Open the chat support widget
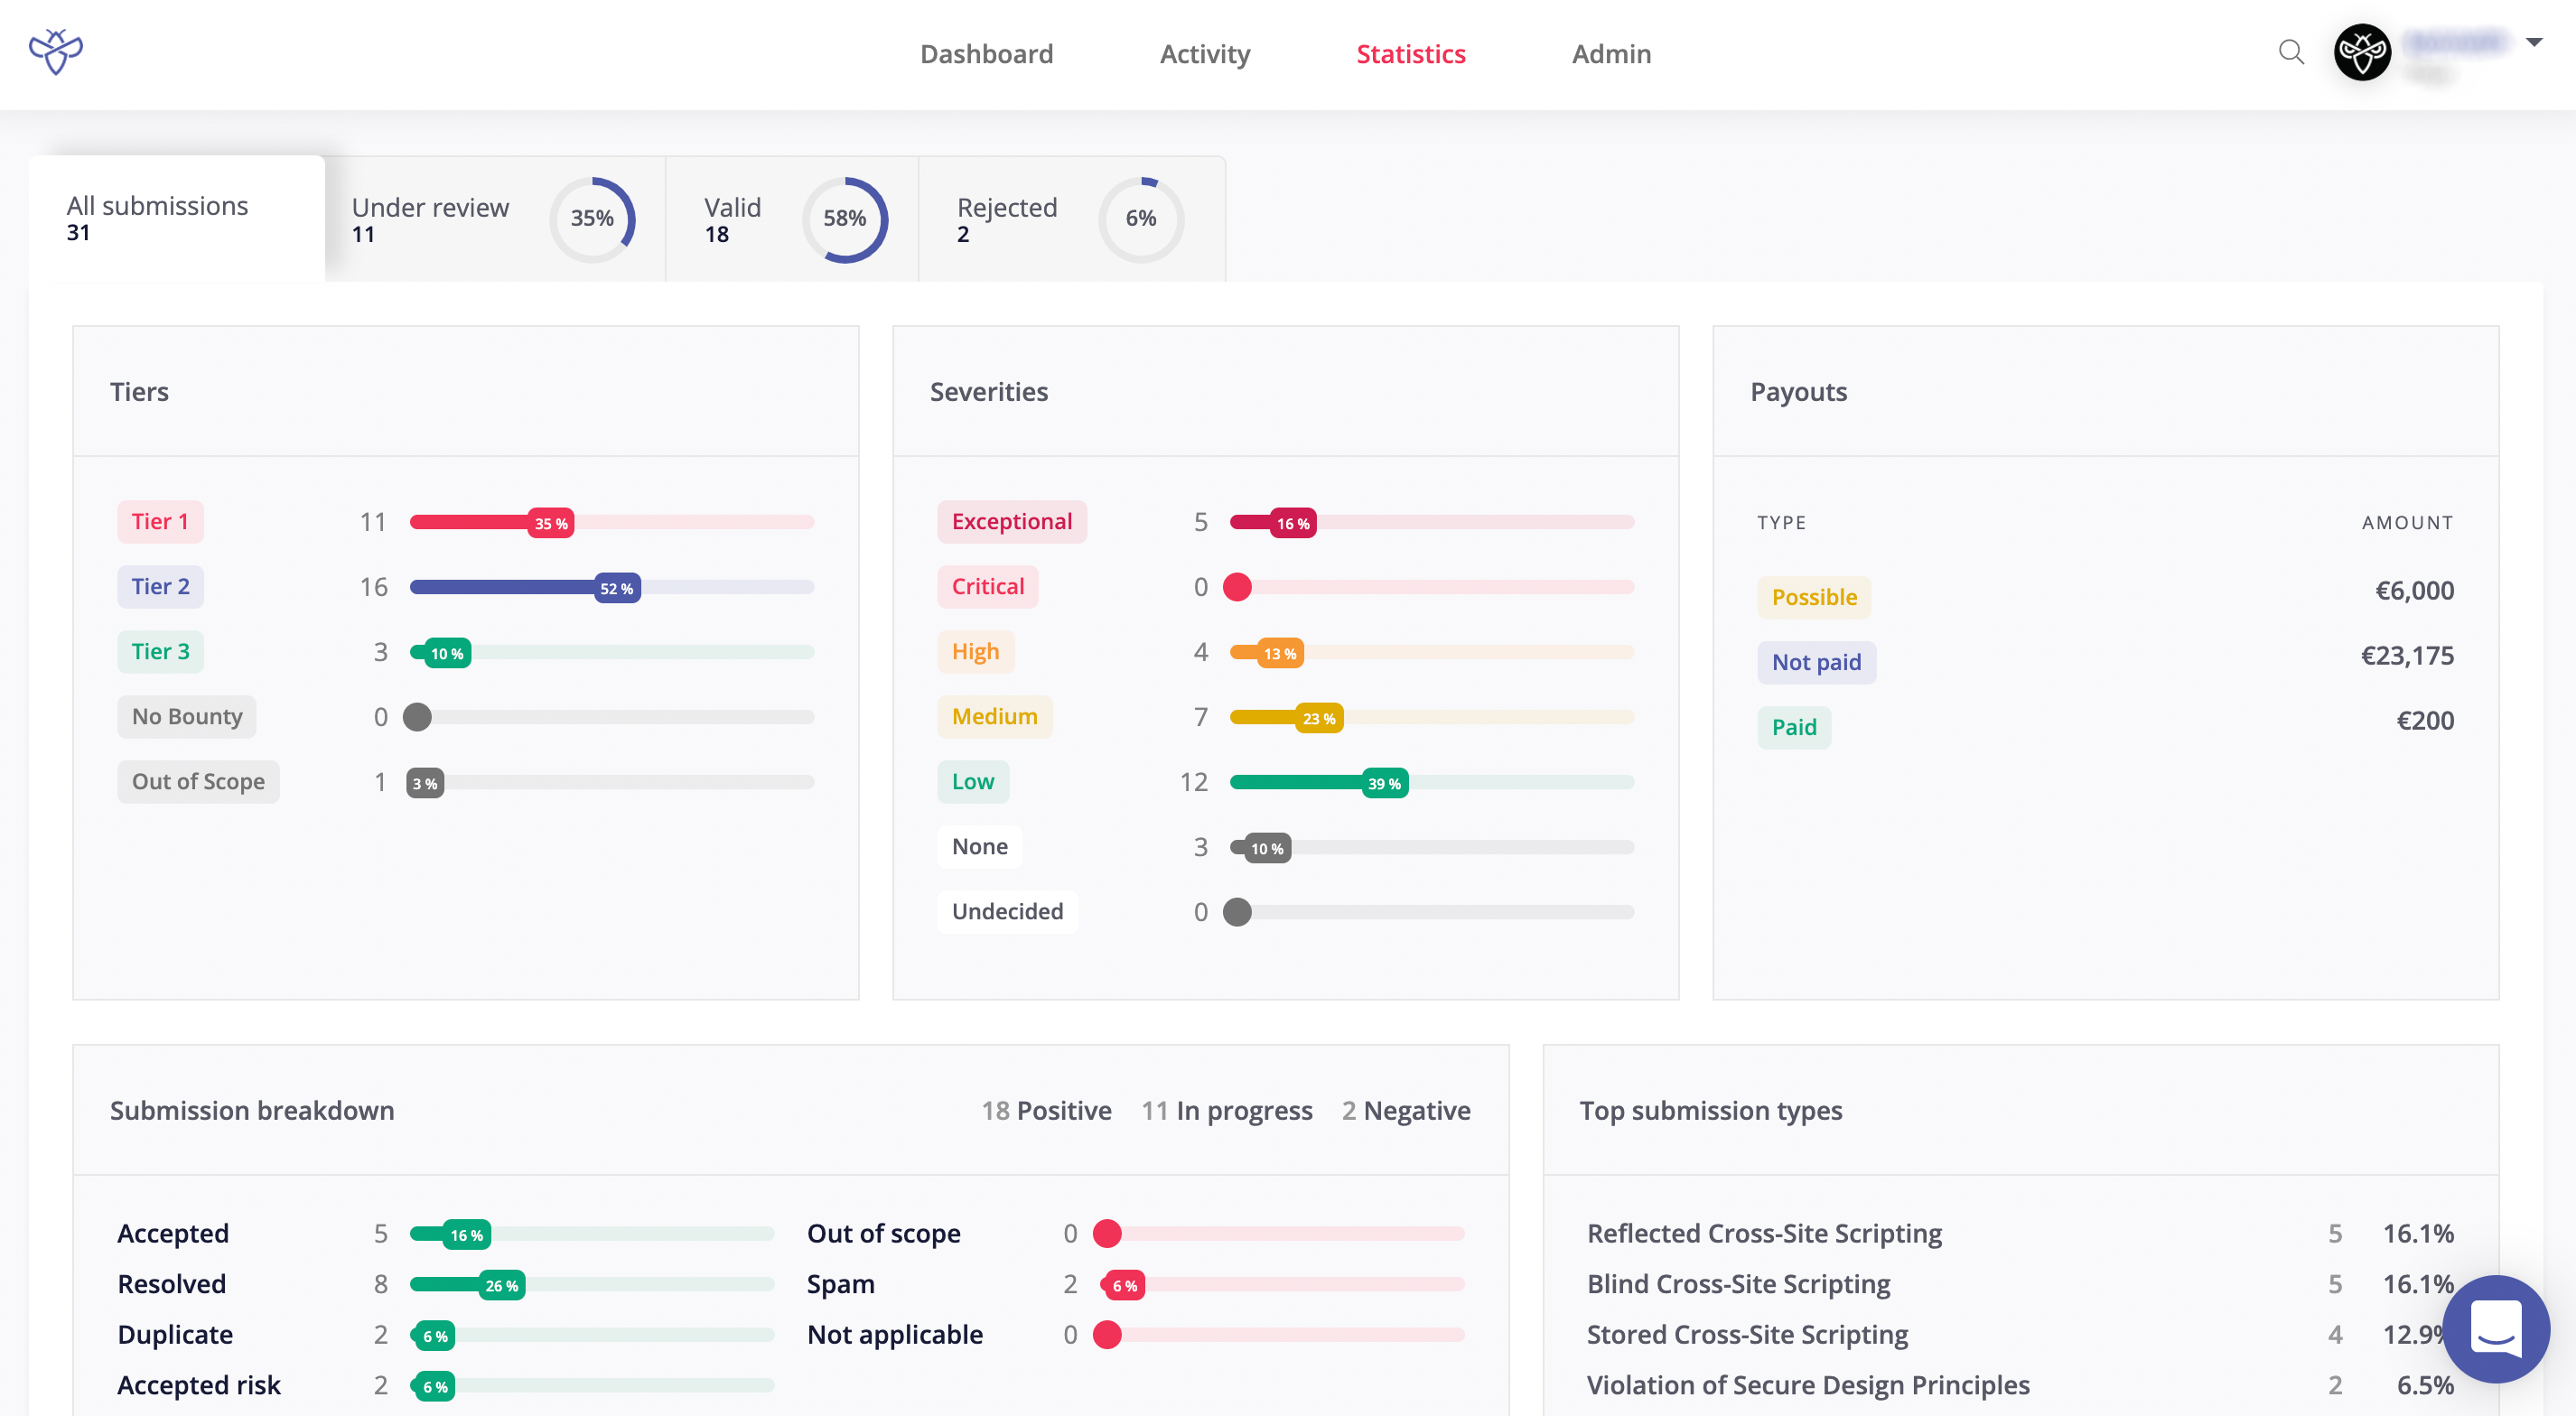 (x=2496, y=1328)
